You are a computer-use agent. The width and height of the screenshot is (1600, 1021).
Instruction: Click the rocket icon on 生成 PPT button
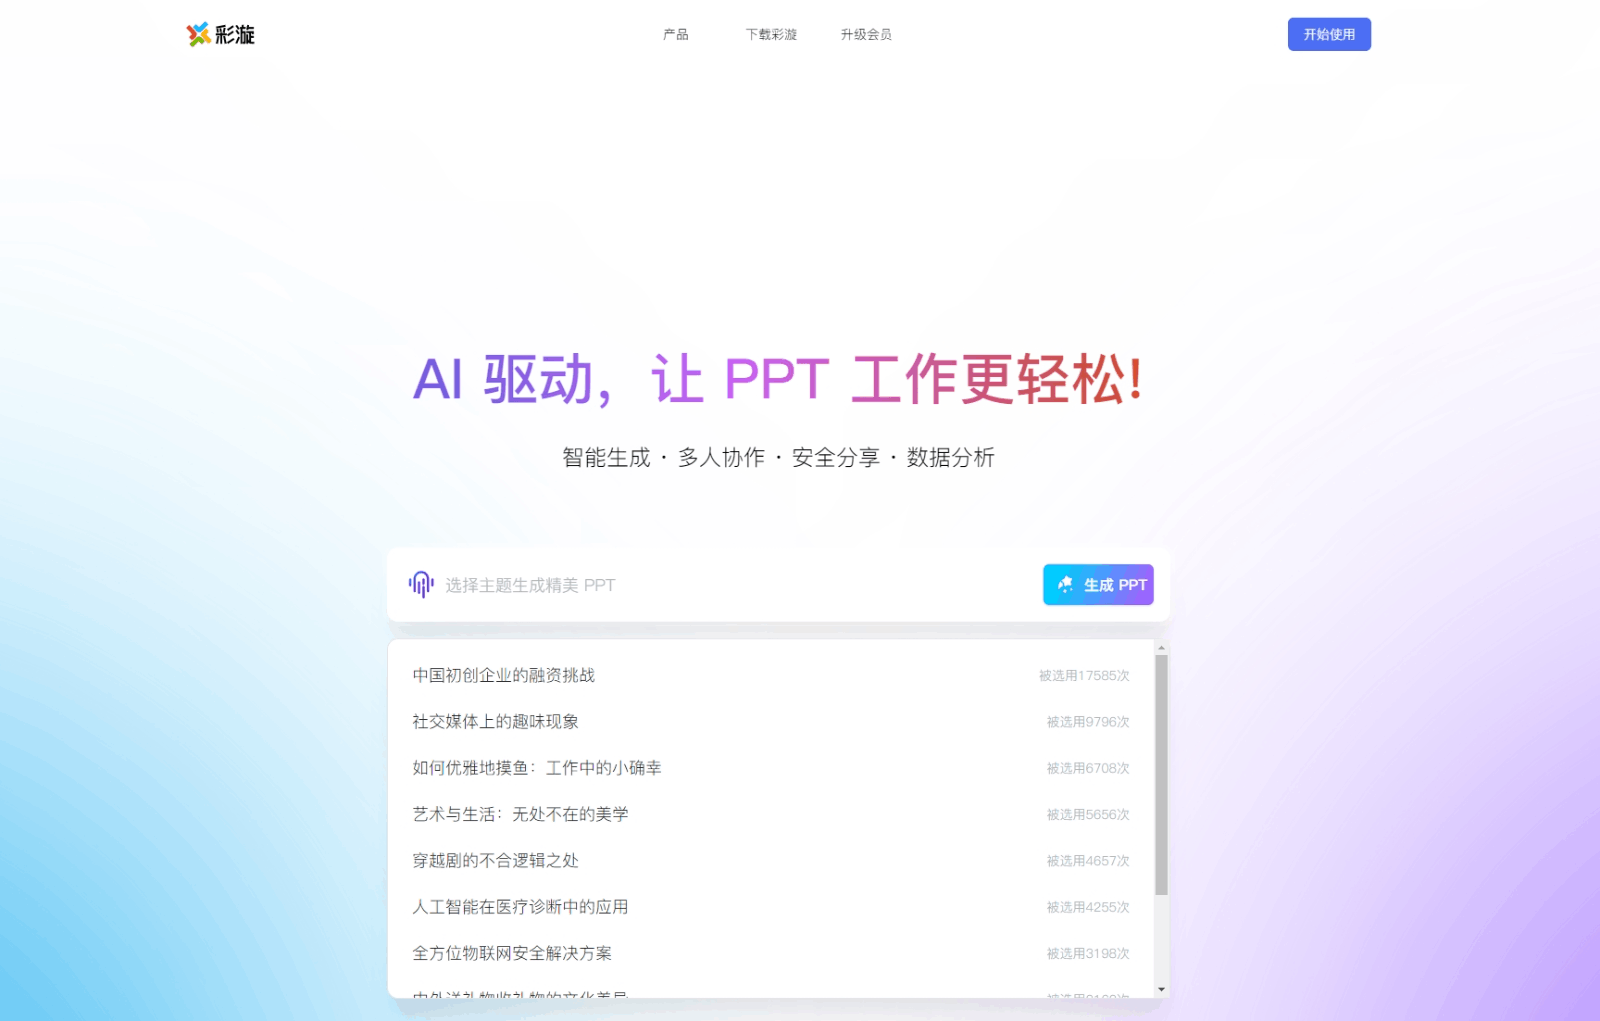[1065, 585]
